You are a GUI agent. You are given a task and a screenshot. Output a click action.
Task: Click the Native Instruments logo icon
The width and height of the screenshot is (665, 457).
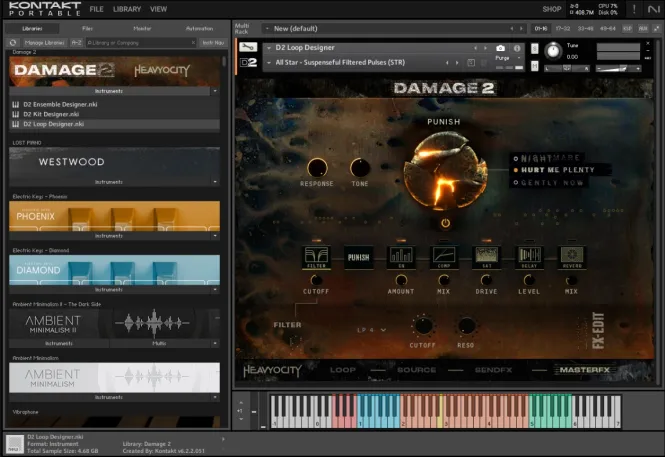coord(654,9)
